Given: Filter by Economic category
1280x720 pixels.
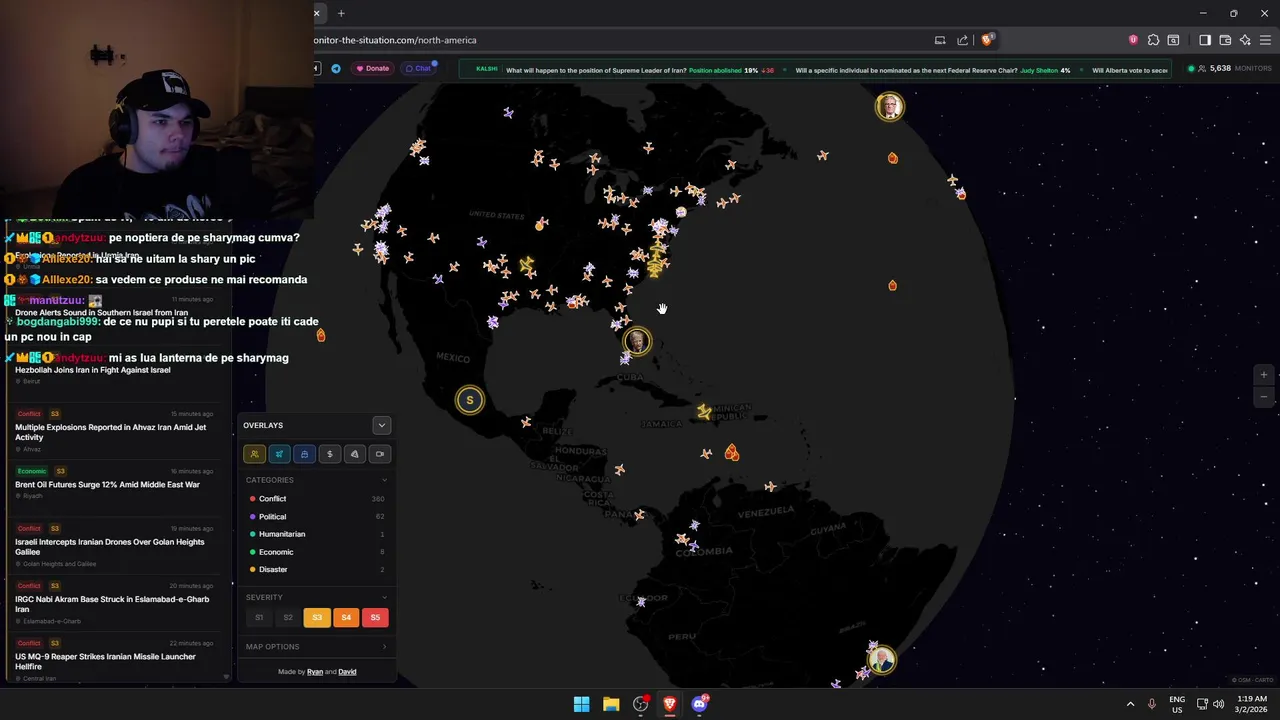Looking at the screenshot, I should click(x=316, y=552).
